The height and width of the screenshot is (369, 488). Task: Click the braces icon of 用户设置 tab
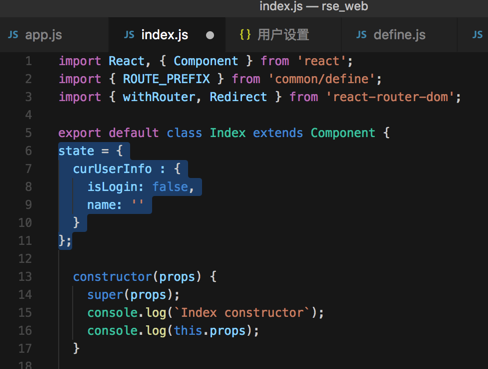(x=245, y=35)
